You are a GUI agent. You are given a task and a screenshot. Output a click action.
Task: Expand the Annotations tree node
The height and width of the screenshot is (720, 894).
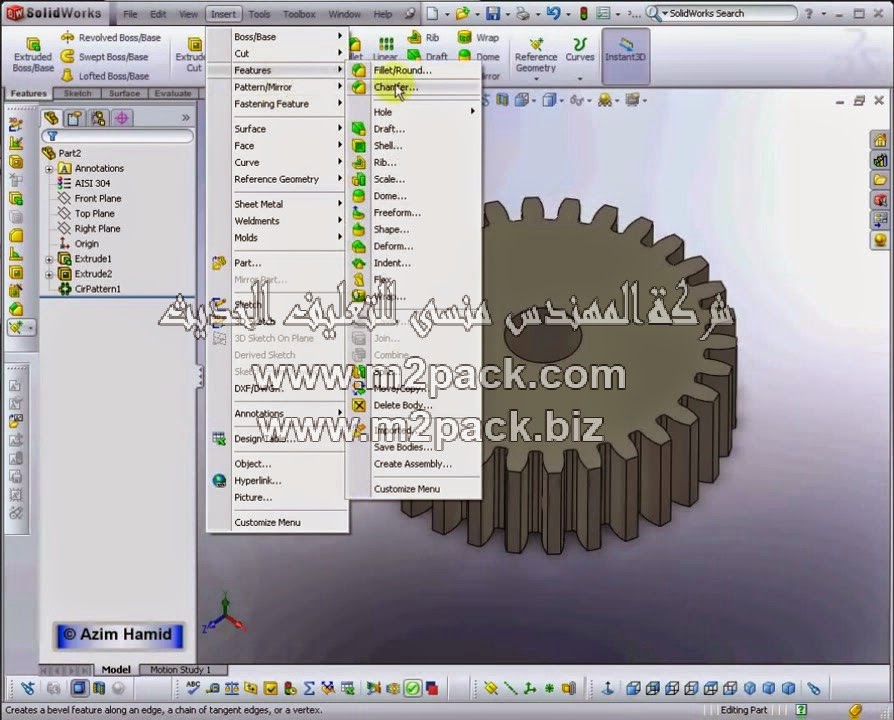click(x=49, y=169)
